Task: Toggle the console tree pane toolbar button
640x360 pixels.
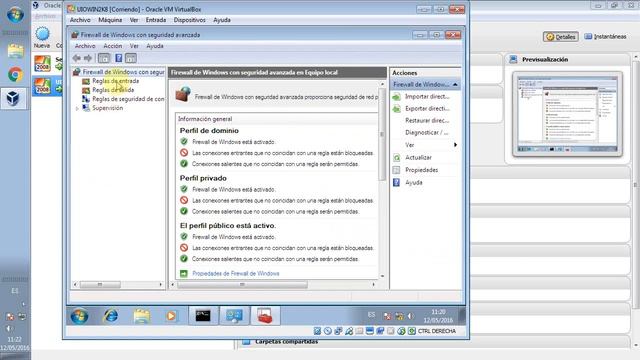Action: (104, 58)
